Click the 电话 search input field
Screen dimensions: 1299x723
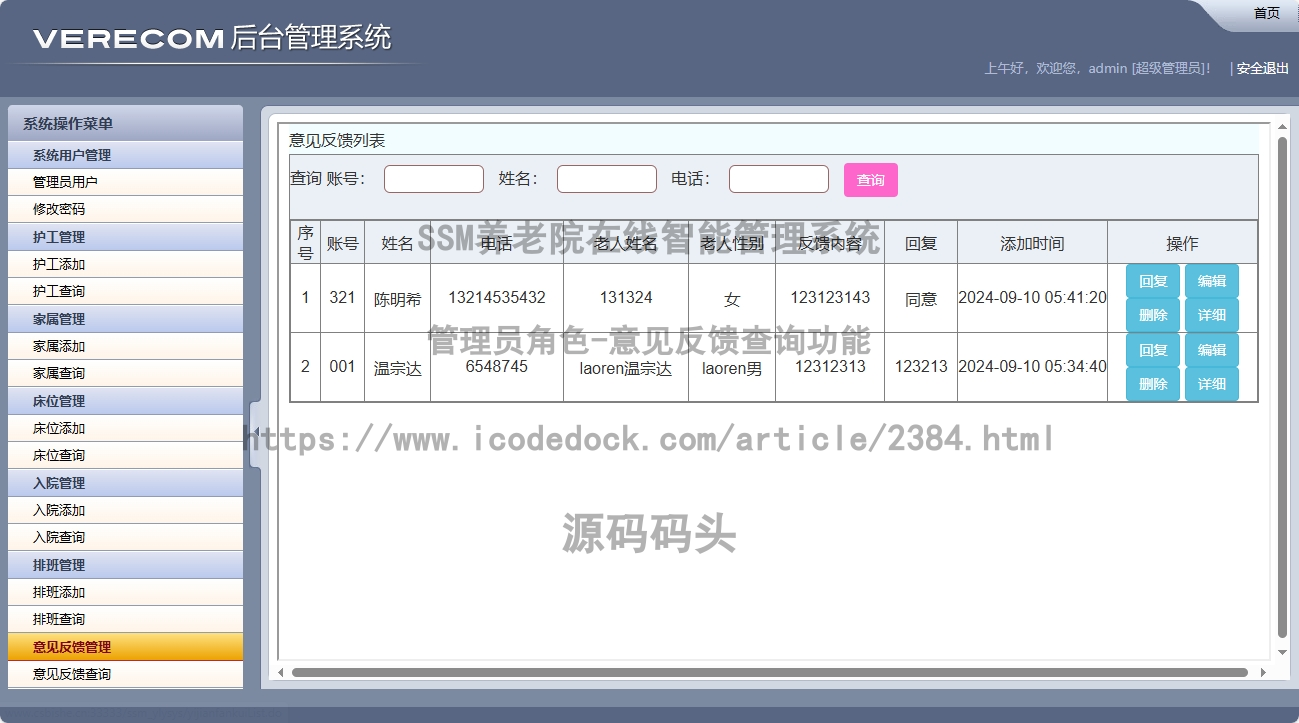click(779, 179)
